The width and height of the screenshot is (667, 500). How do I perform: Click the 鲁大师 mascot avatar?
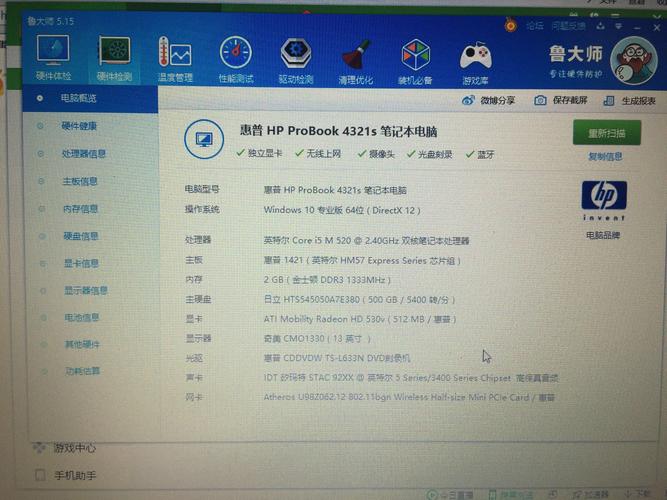click(633, 60)
